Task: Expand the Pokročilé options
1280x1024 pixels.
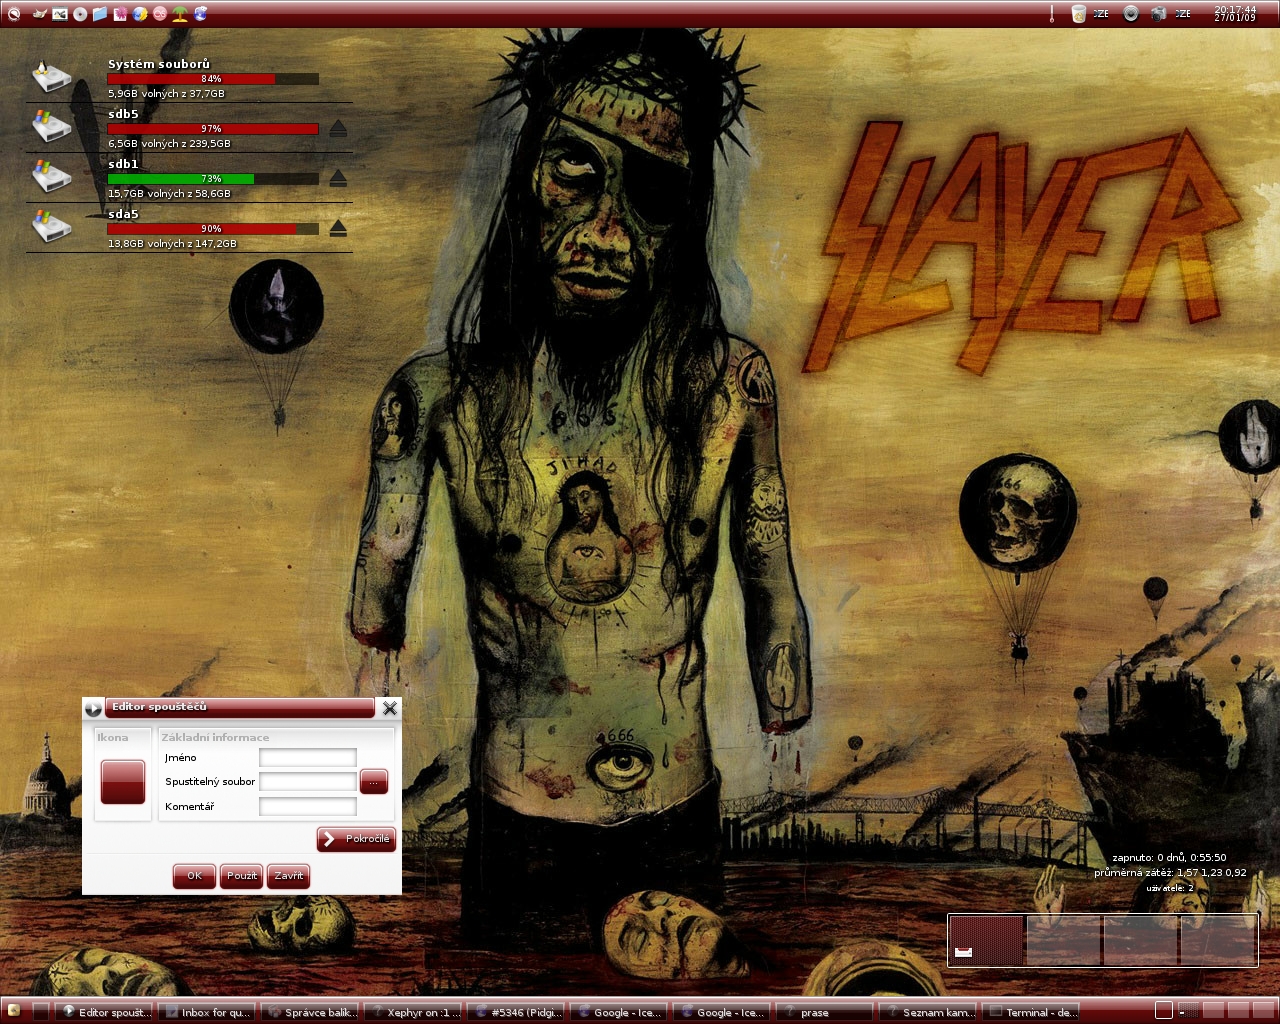Action: (x=356, y=839)
